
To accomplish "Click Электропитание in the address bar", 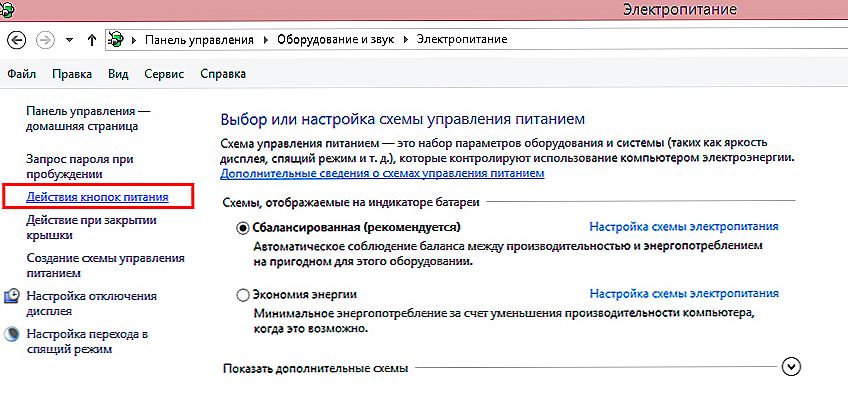I will point(461,39).
